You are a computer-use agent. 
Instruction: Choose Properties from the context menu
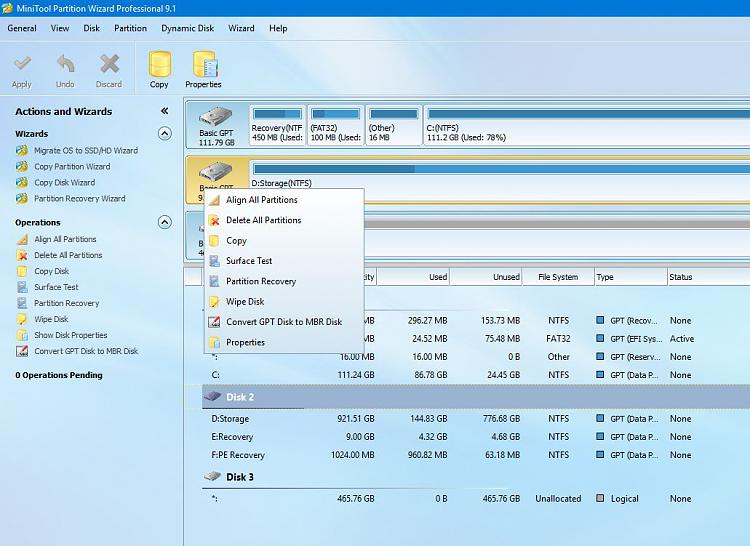point(284,342)
